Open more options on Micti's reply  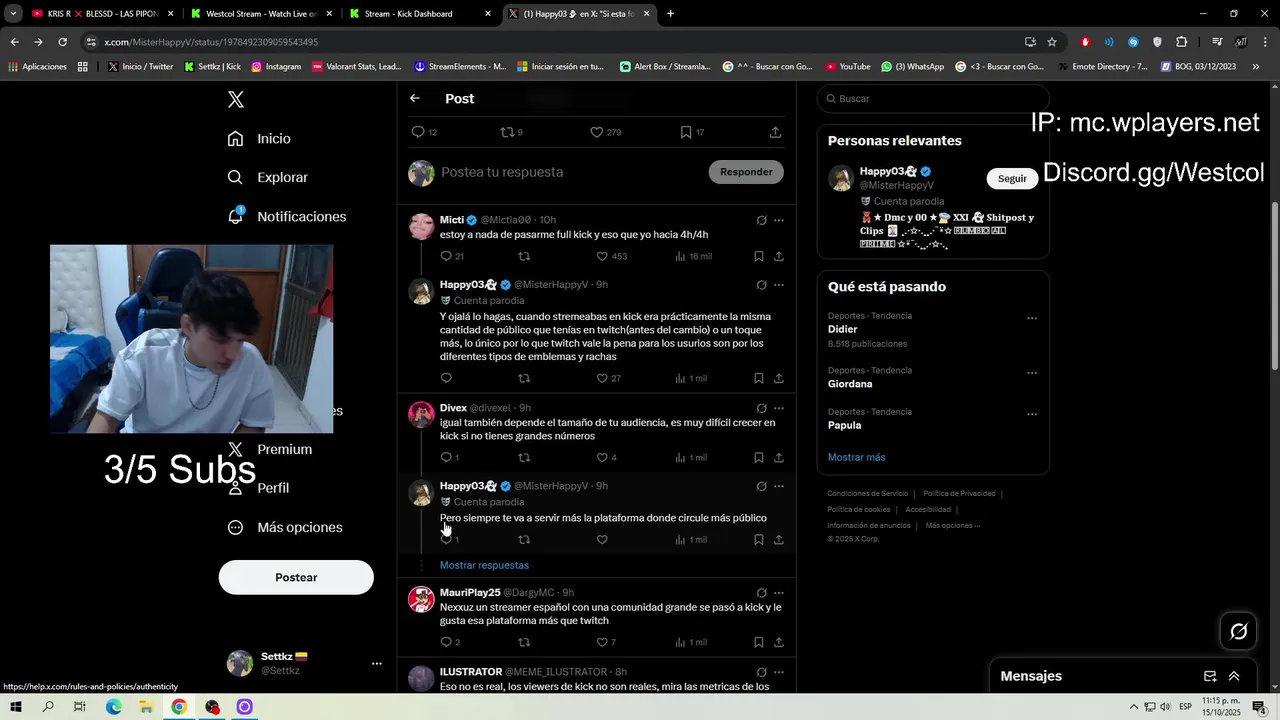pyautogui.click(x=778, y=220)
